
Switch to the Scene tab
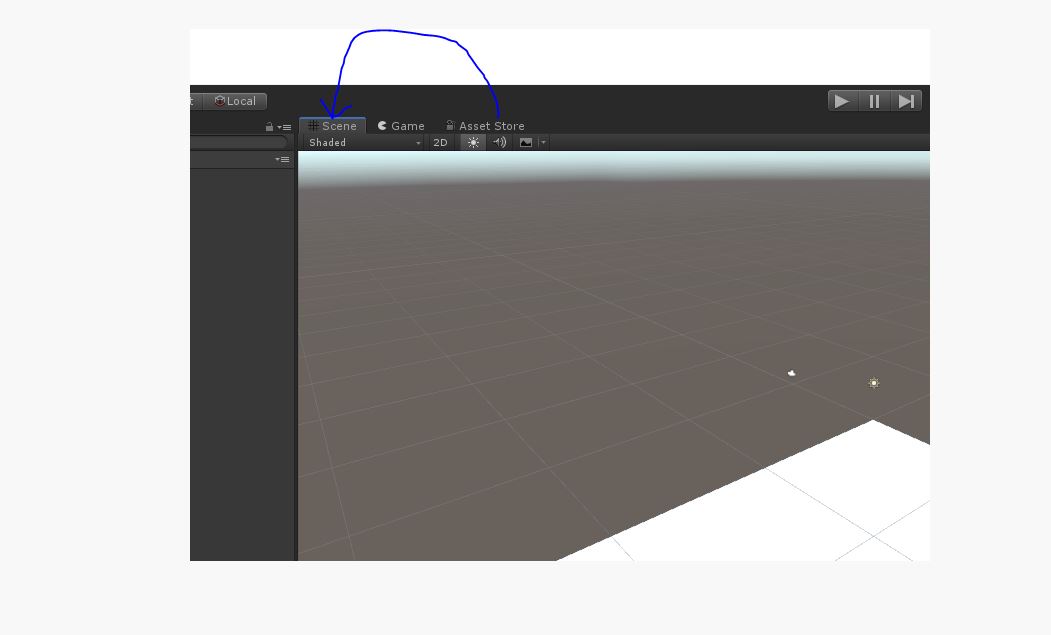pyautogui.click(x=332, y=126)
